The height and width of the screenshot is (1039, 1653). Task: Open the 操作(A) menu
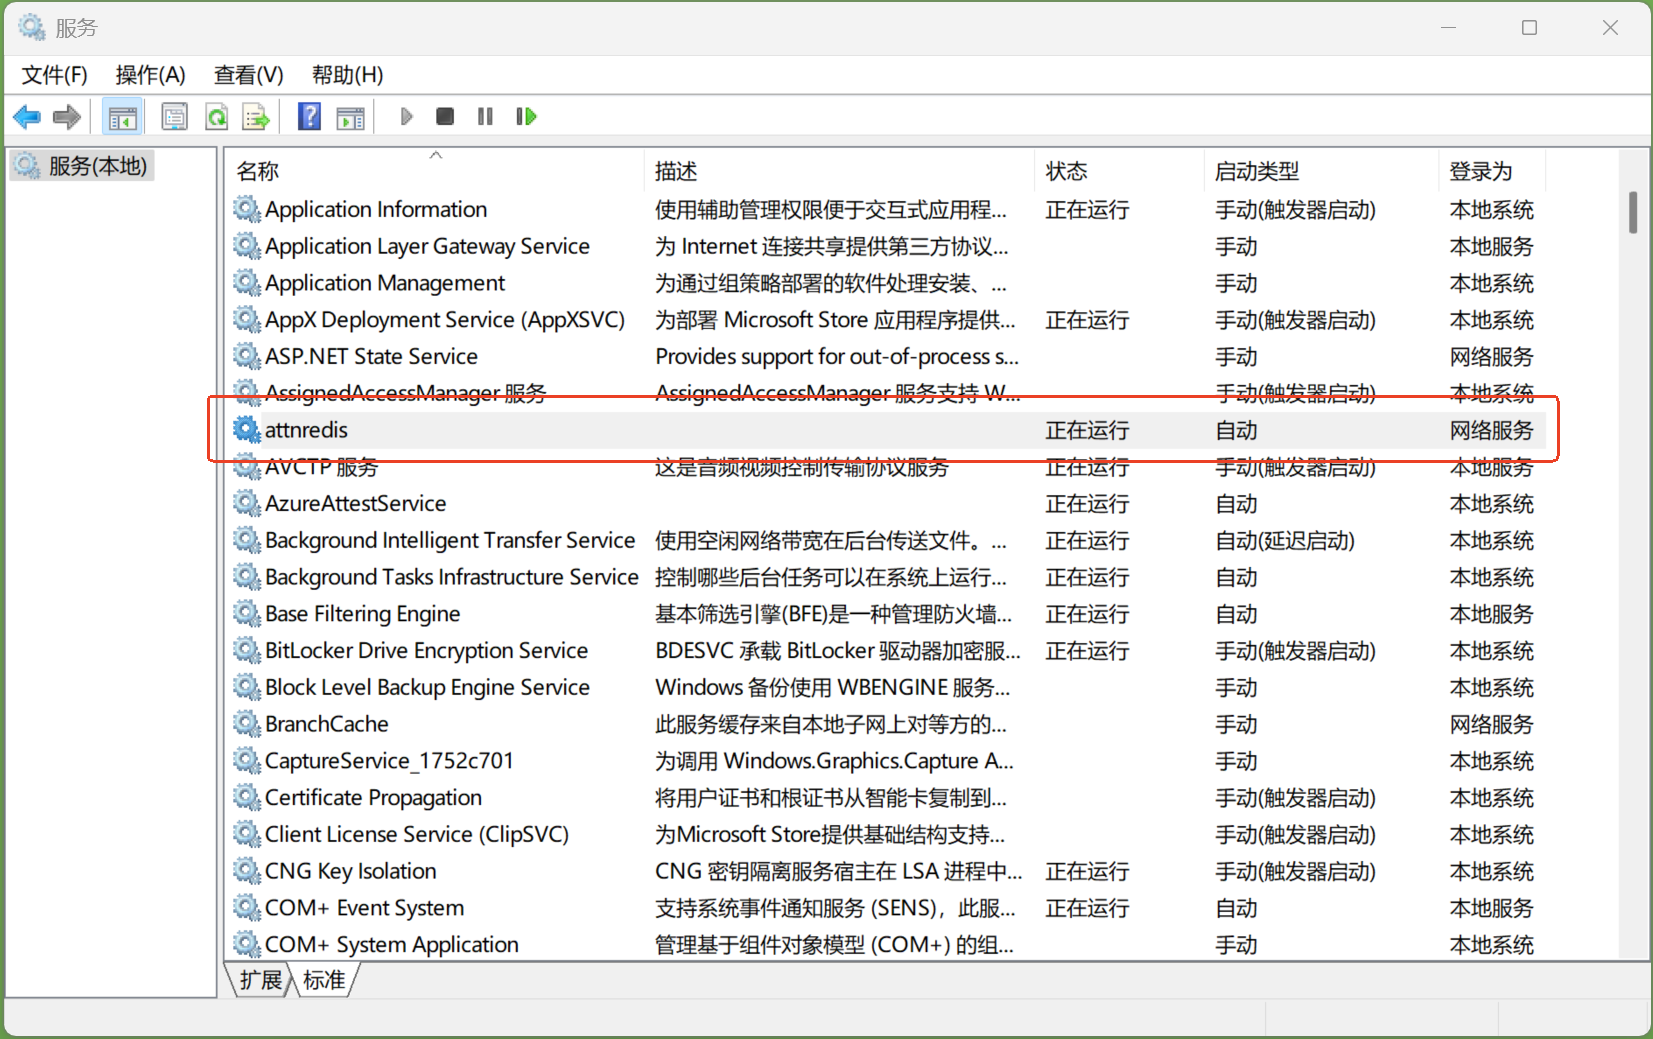(150, 75)
